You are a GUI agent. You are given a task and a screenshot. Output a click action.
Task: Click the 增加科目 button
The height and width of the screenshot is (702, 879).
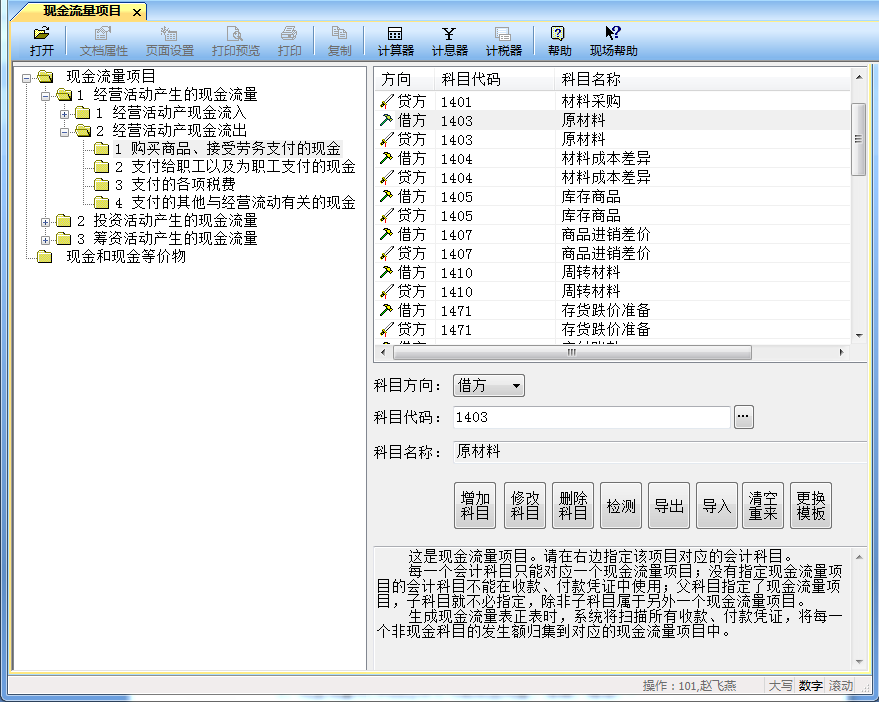[x=475, y=506]
